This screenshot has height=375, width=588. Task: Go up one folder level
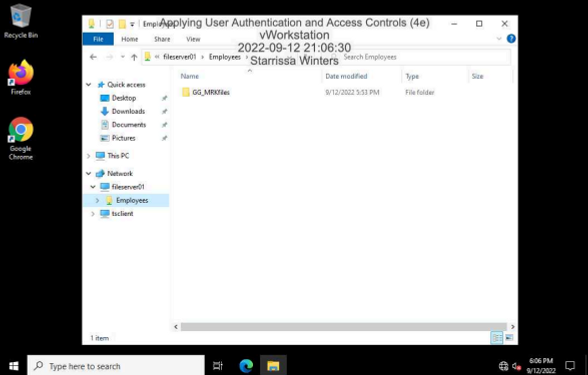[x=134, y=57]
